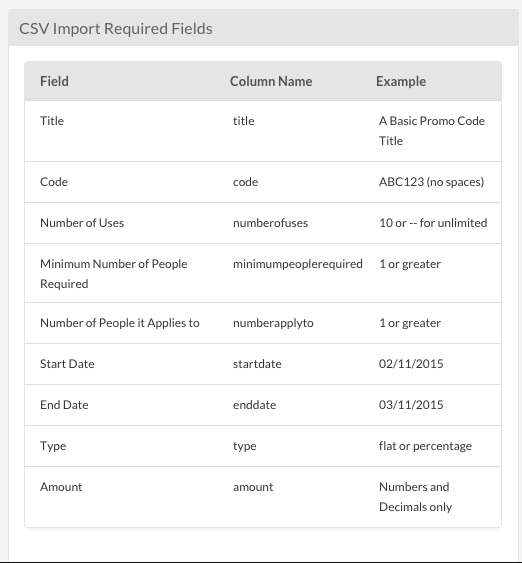Select the 'numberapplyto' column name
Viewport: 522px width, 563px height.
click(273, 323)
